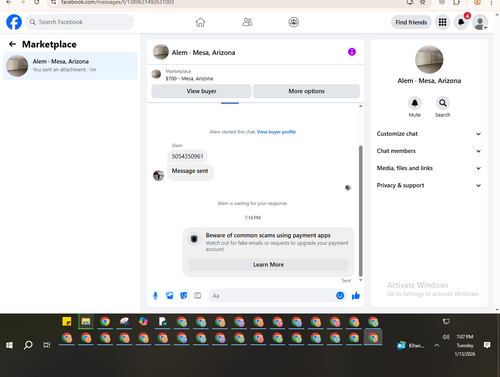
Task: Expand Privacy & support section
Action: (x=429, y=185)
